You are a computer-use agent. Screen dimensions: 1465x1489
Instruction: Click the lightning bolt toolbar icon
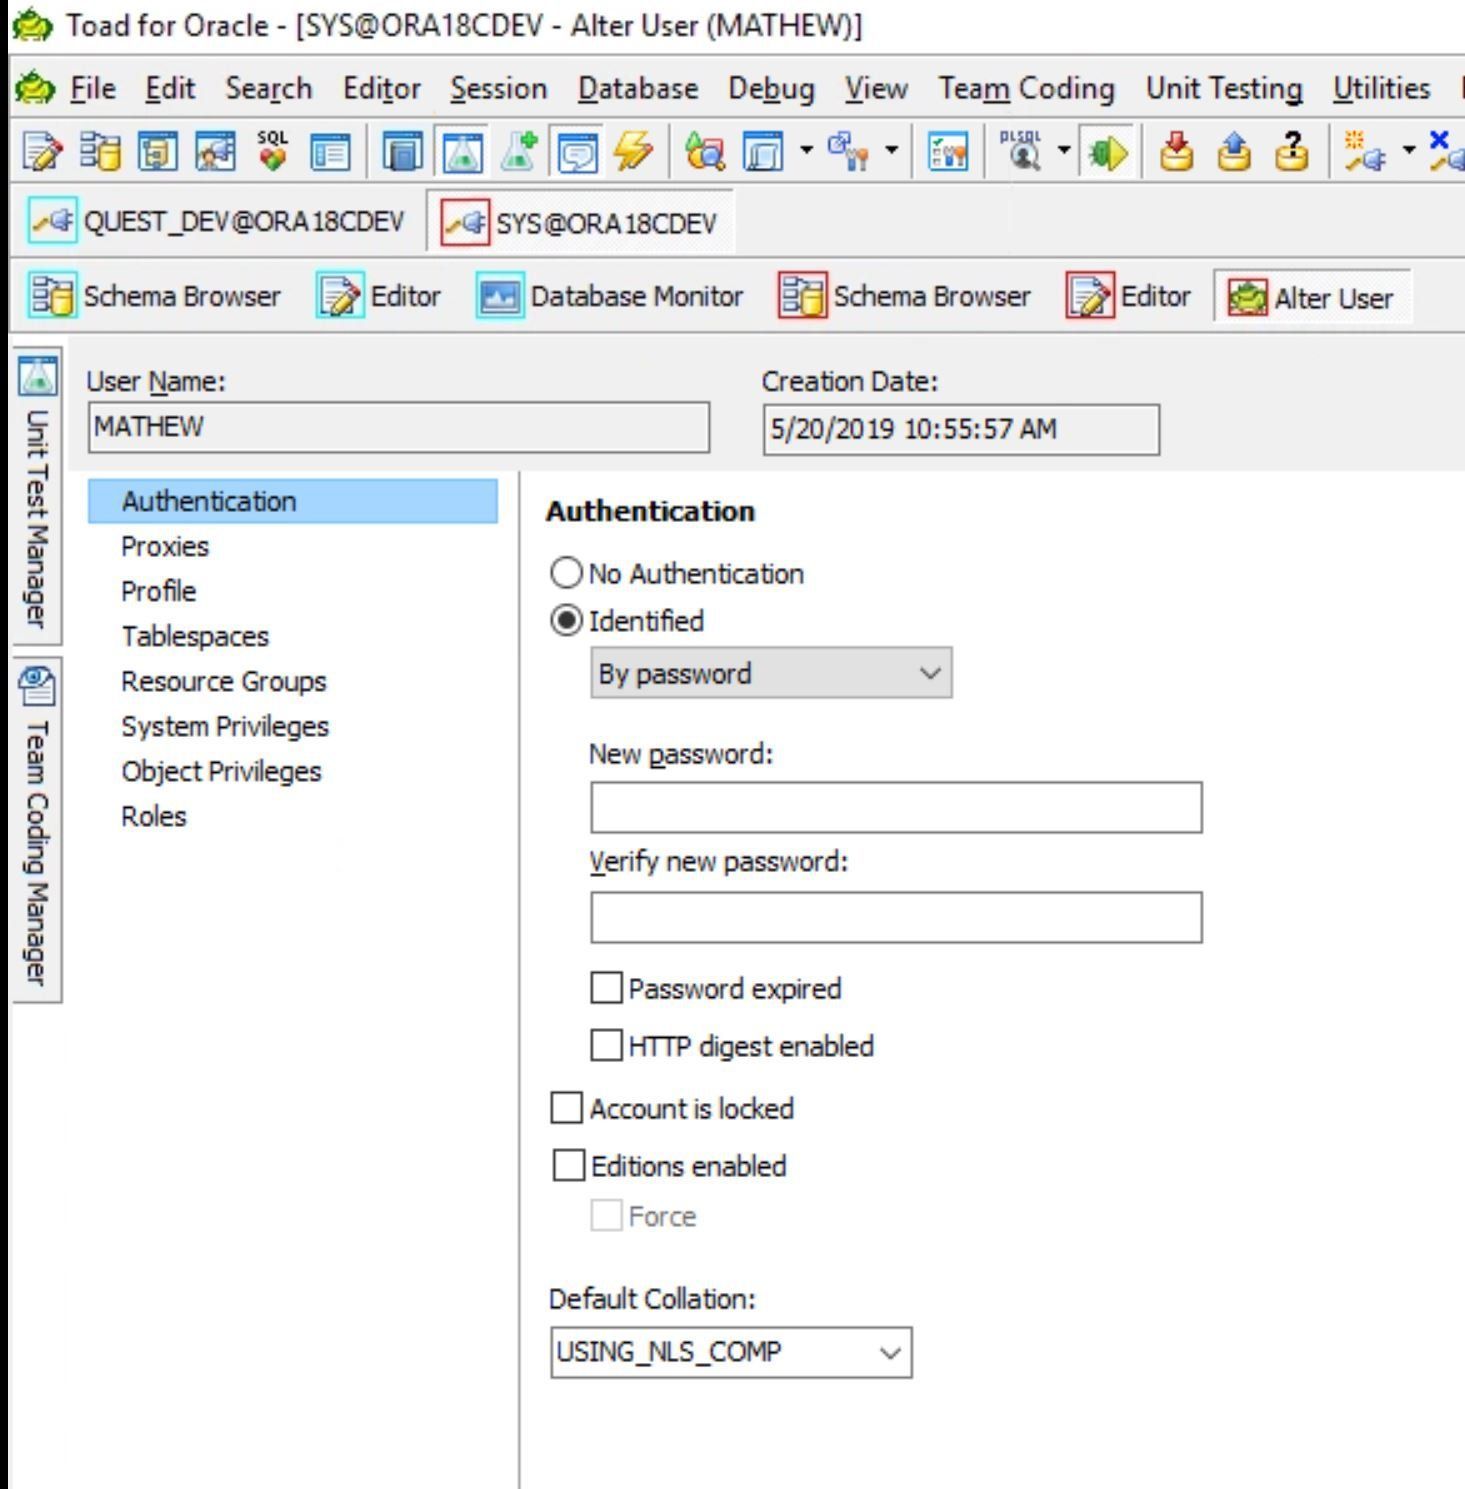(x=632, y=152)
